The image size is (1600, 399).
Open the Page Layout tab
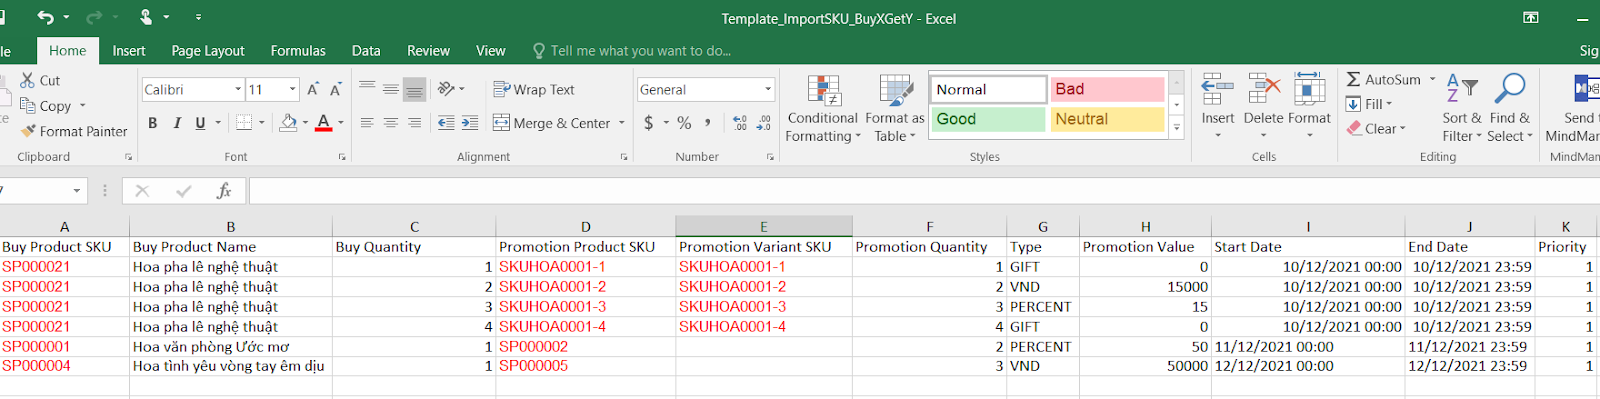[x=208, y=51]
